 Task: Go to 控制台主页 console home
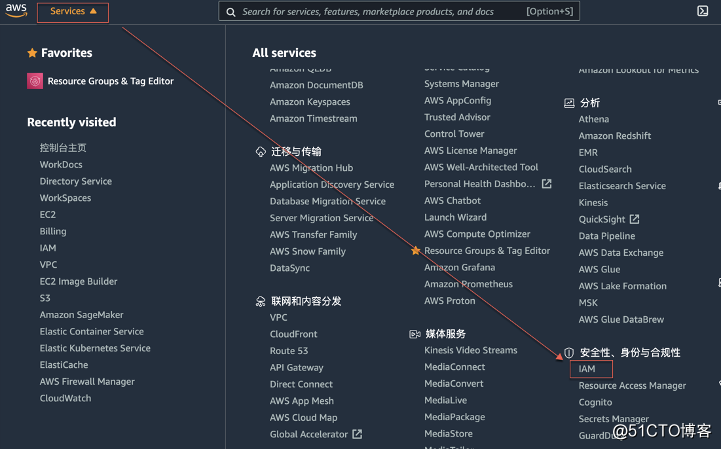coord(63,148)
